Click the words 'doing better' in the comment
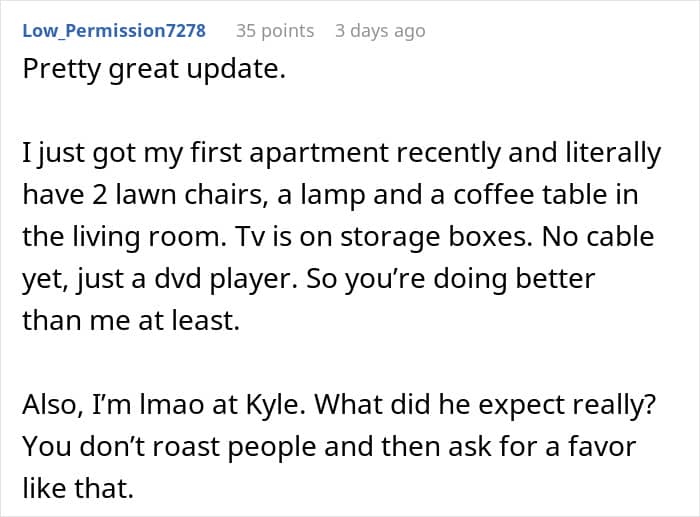 pos(514,279)
